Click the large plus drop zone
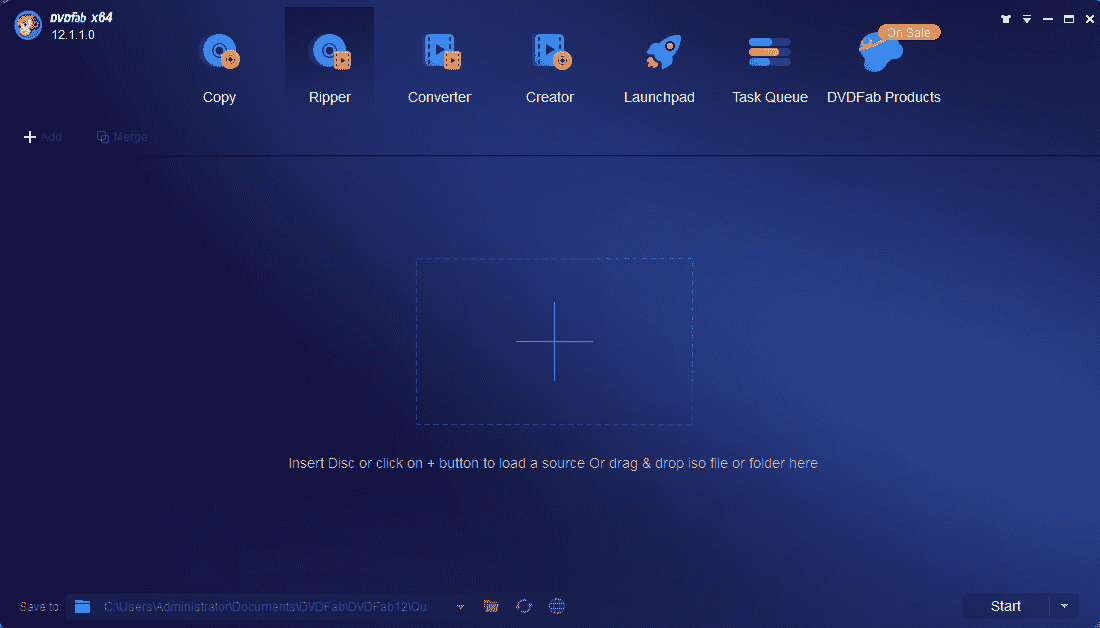Screen dimensions: 1100x628 [554, 341]
